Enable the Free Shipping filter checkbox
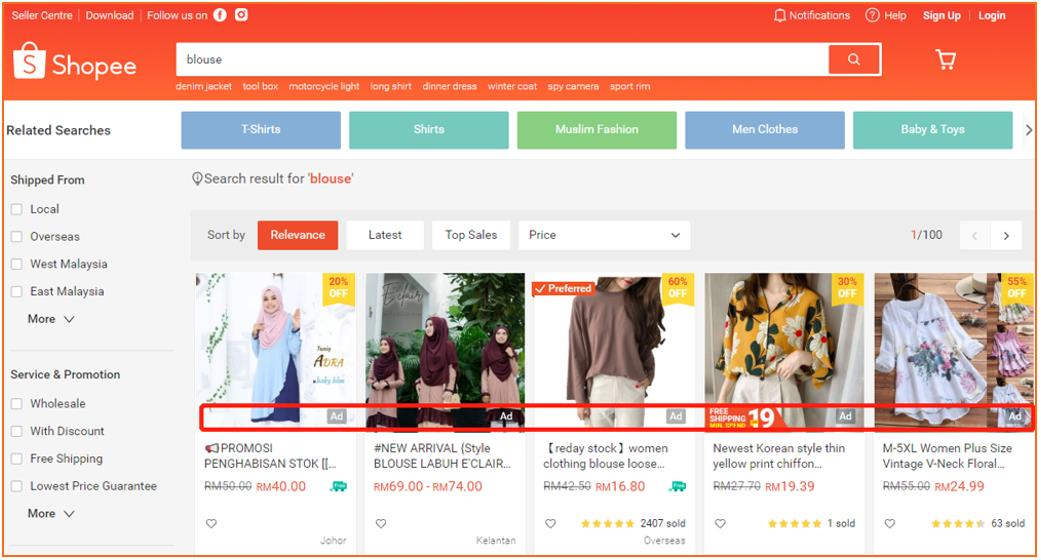 [16, 459]
